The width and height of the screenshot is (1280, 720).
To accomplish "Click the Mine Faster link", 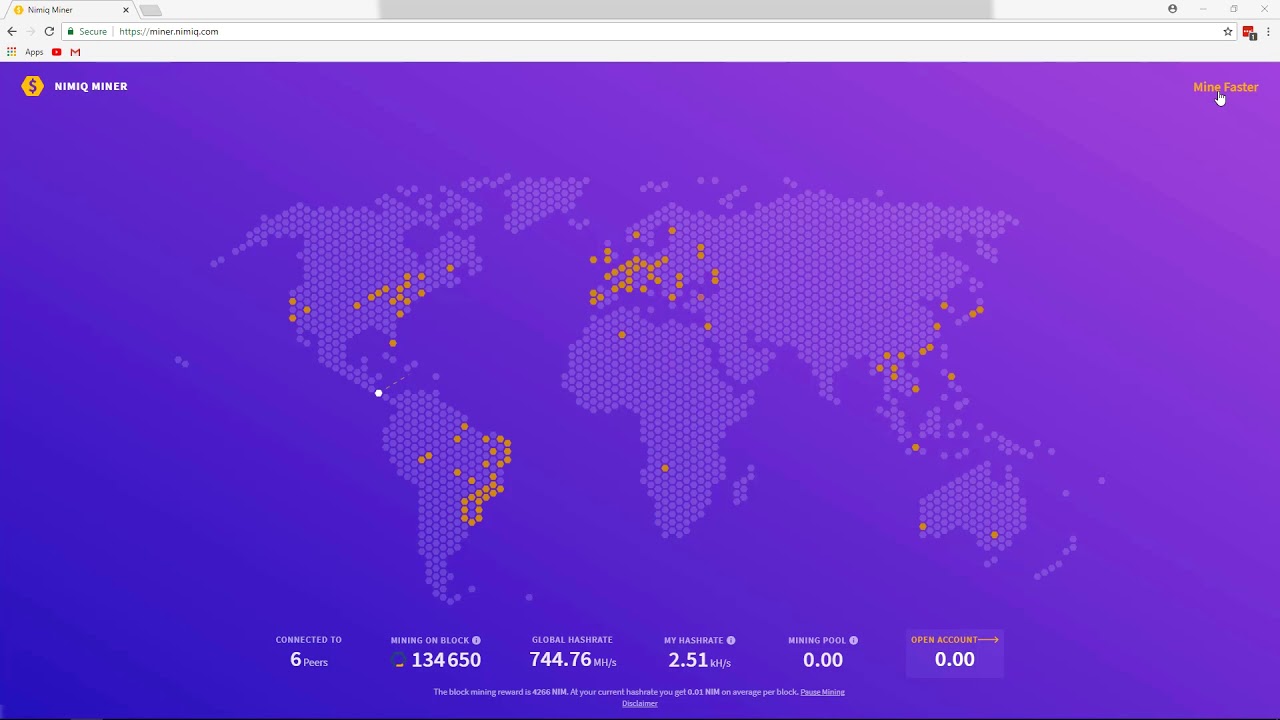I will tap(1225, 87).
